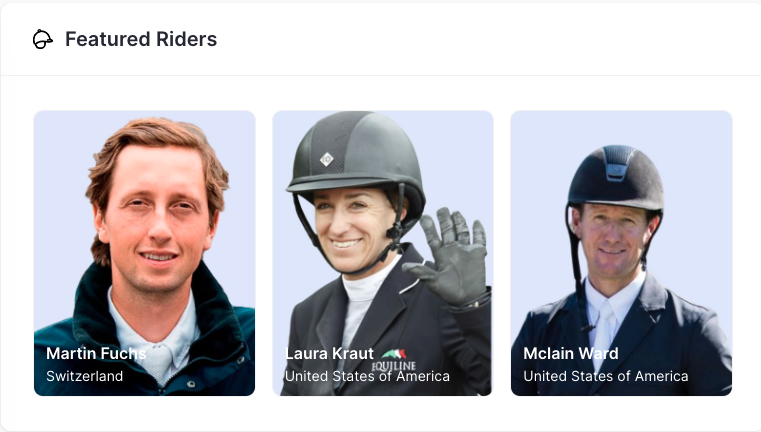Click the diamond emblem on Laura Kraut's helmet
The height and width of the screenshot is (432, 761).
pos(327,158)
